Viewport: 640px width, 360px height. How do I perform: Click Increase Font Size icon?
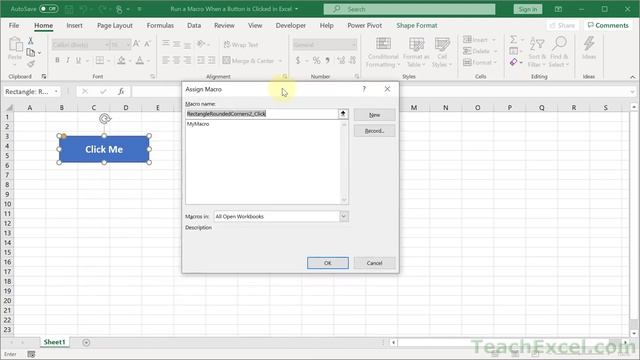pos(137,44)
